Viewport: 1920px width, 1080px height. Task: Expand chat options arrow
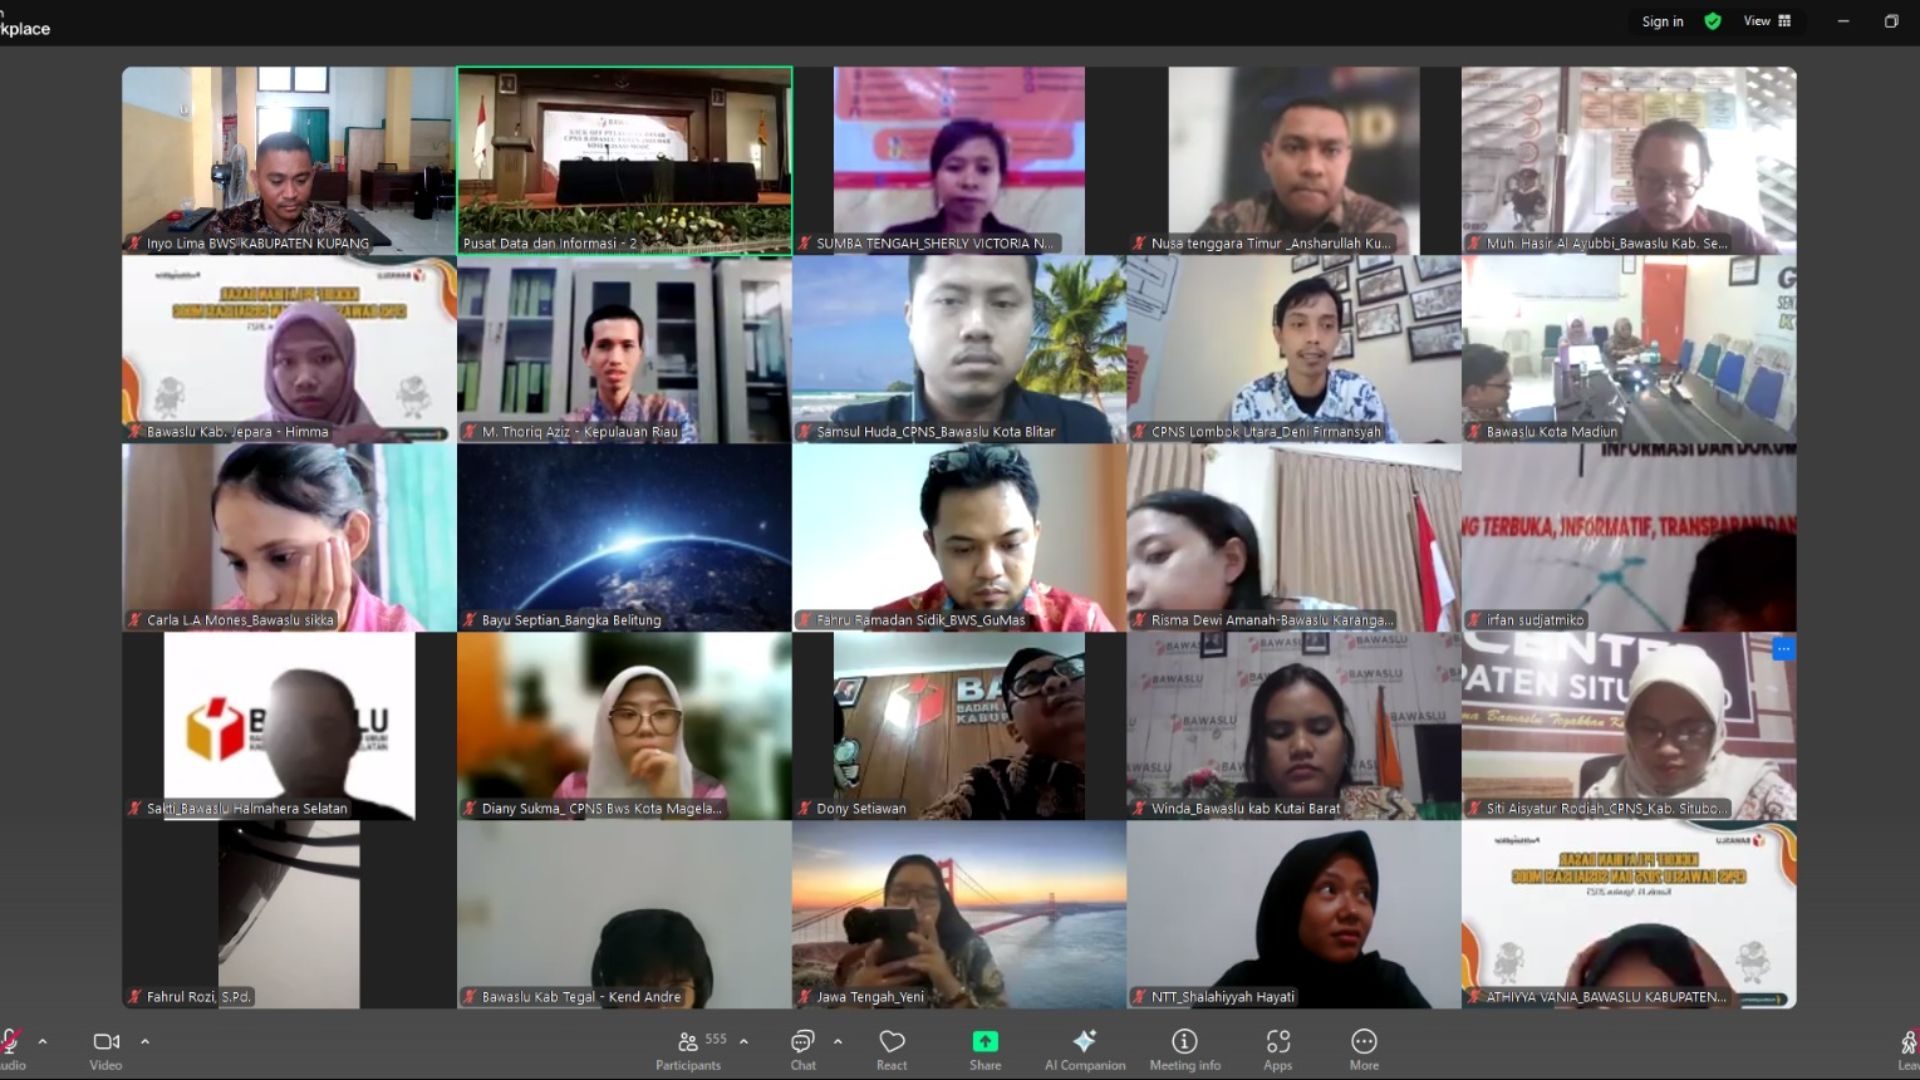tap(838, 1041)
